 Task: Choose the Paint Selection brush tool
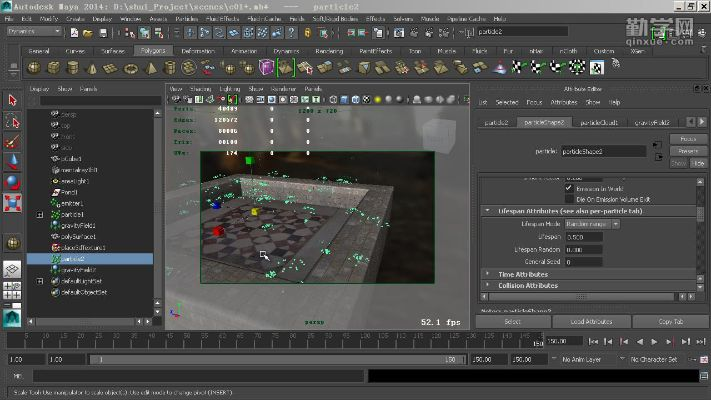(12, 141)
